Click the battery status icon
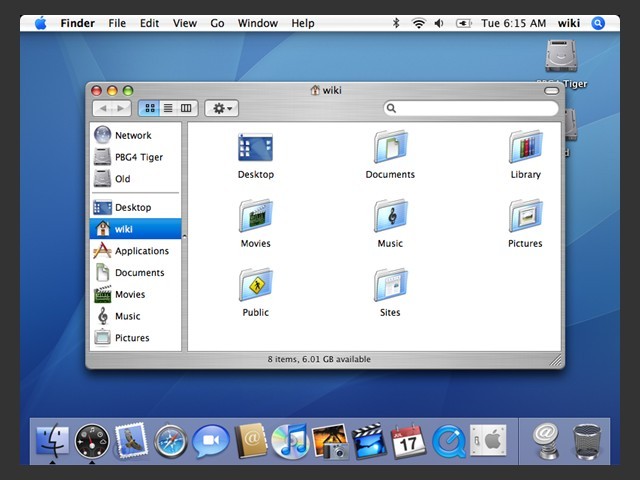The image size is (640, 480). tap(464, 23)
